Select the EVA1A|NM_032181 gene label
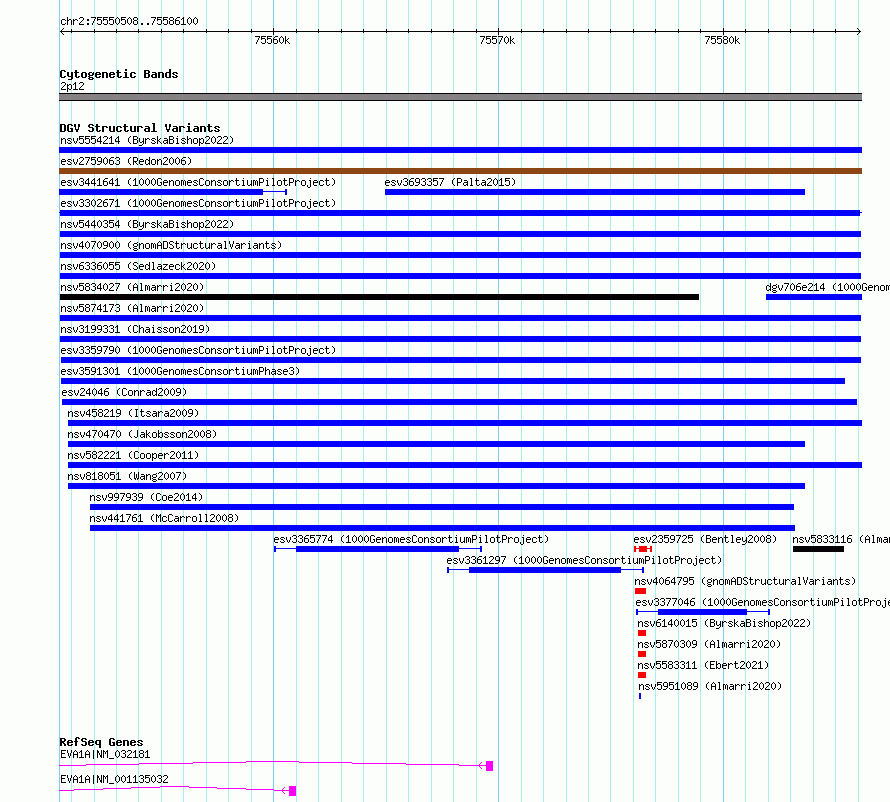Viewport: 890px width, 802px height. 105,754
